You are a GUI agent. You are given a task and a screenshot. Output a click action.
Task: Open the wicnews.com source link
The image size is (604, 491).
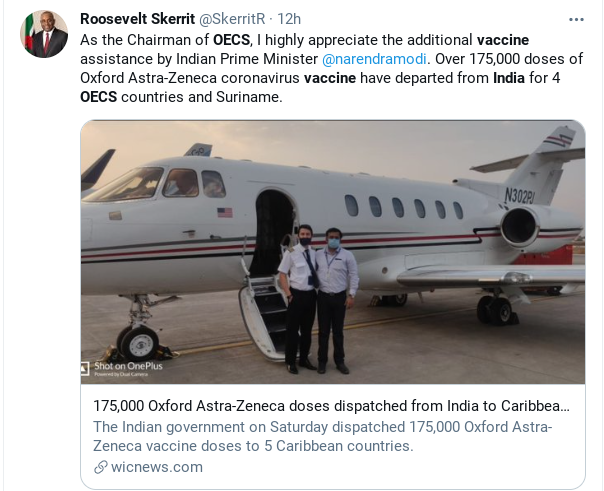(157, 467)
